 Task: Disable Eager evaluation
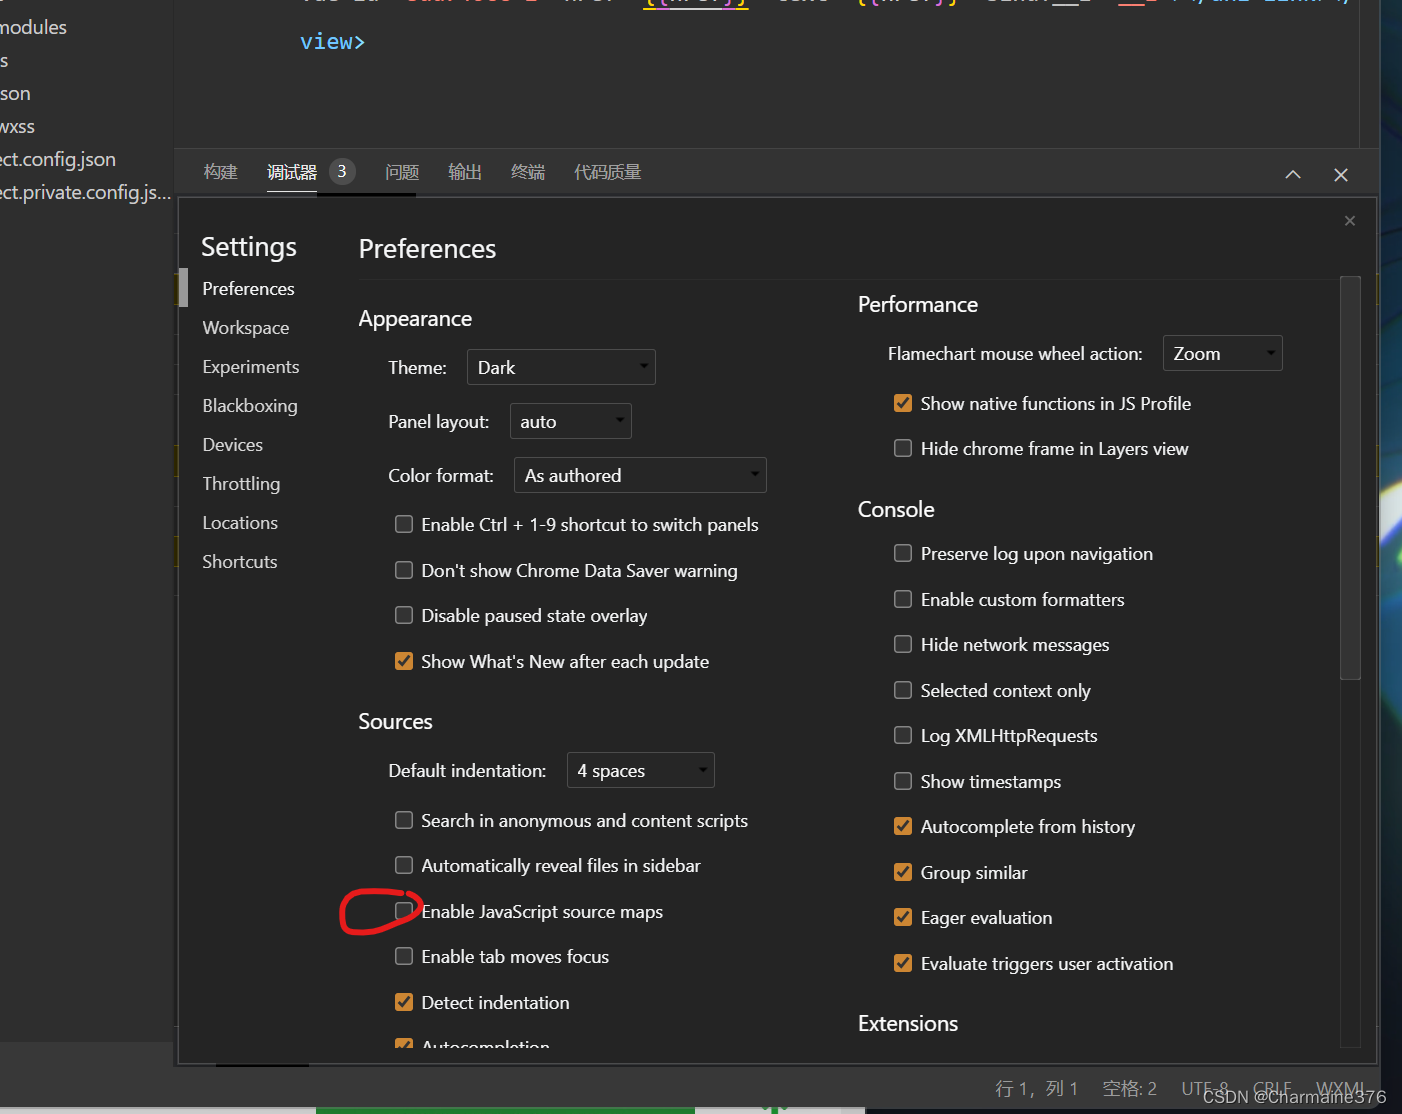pos(903,917)
